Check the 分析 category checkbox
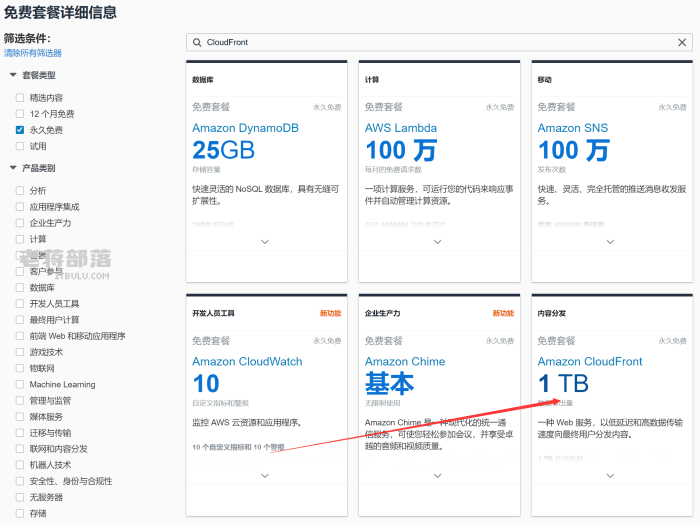The image size is (700, 525). coord(20,191)
